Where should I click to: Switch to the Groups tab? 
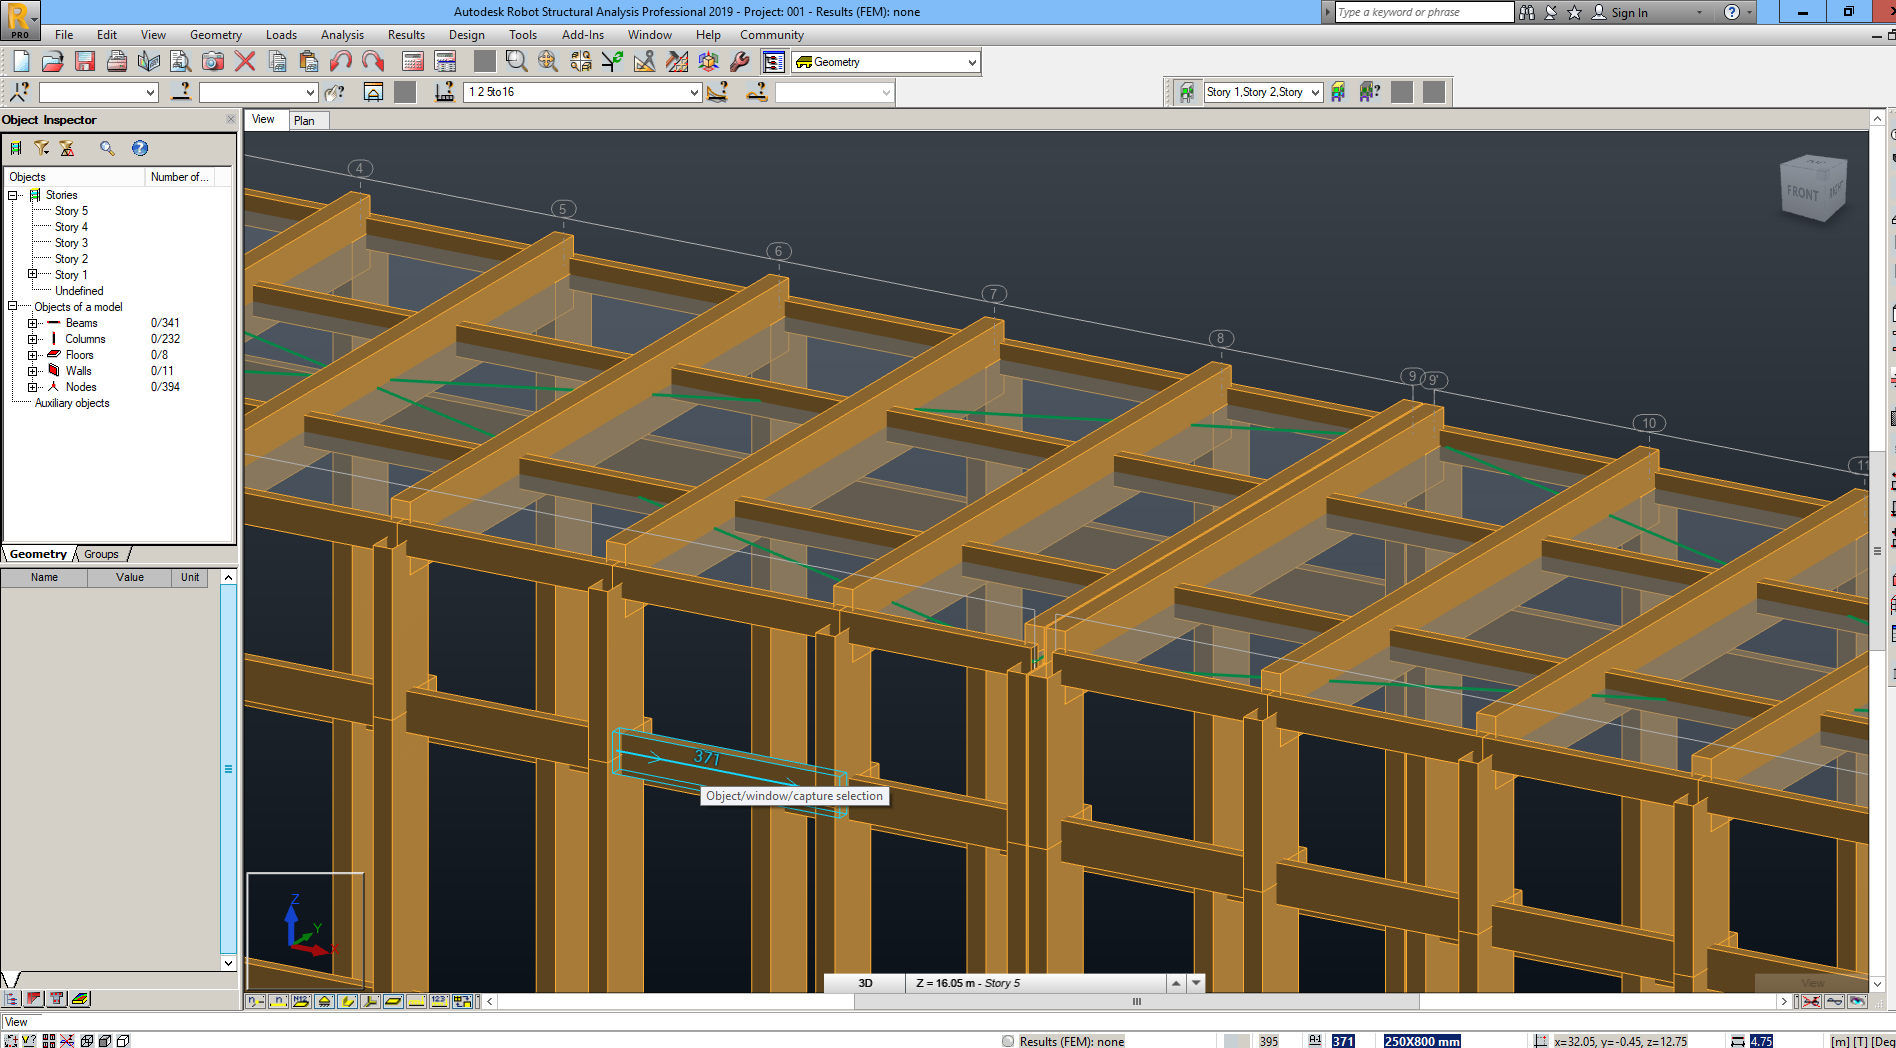coord(101,554)
